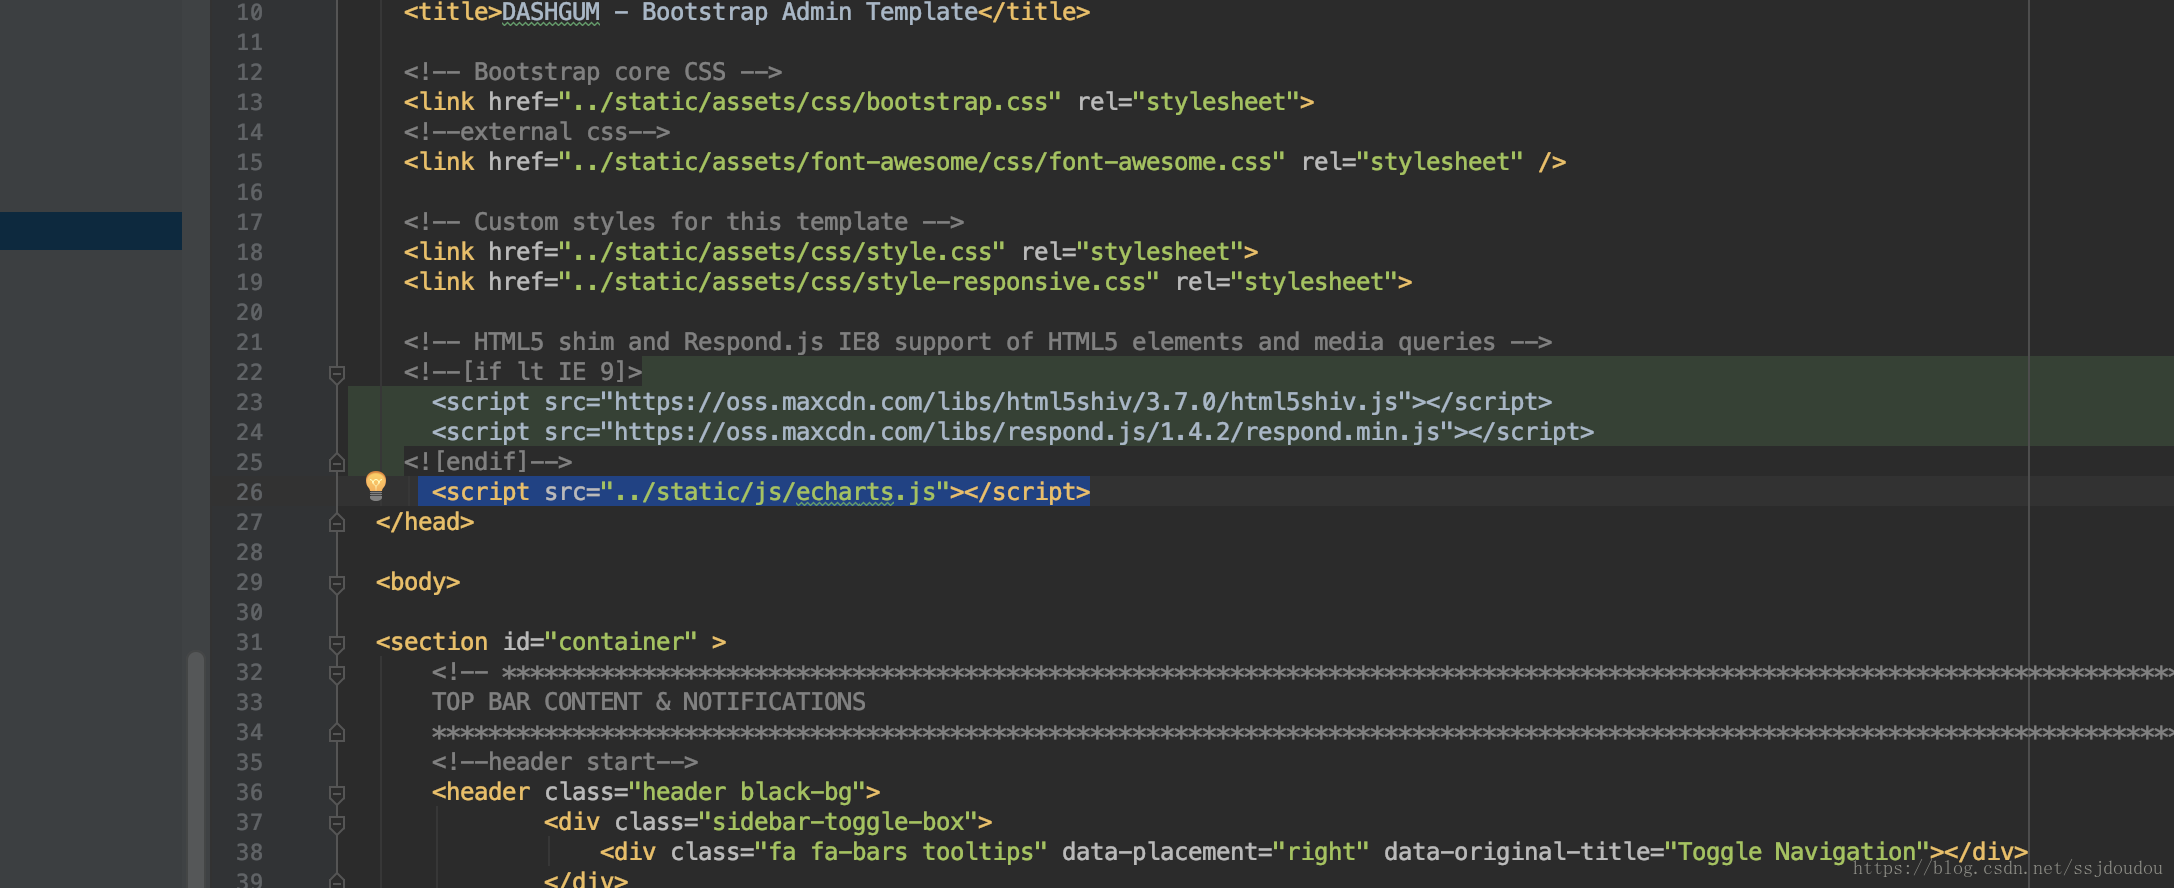Click line number 26 in gutter
This screenshot has height=888, width=2174.
[249, 492]
